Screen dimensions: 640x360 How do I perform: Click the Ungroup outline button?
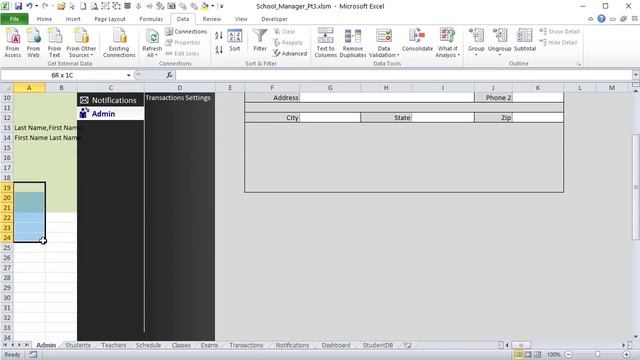pos(500,42)
